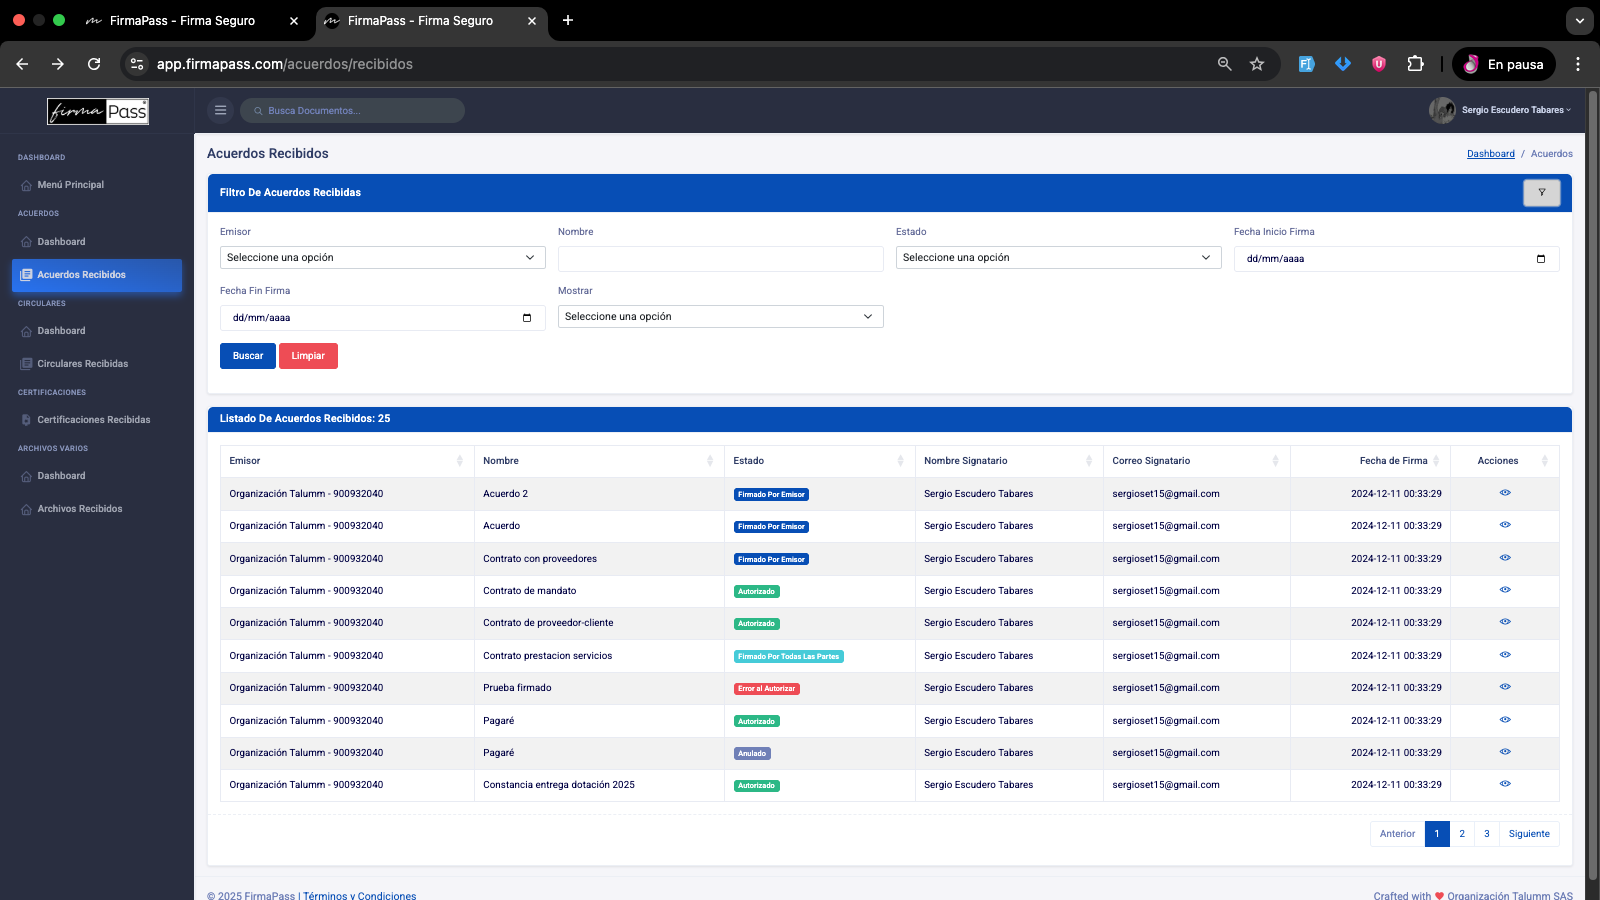The width and height of the screenshot is (1600, 900).
Task: Expand the Emisor dropdown
Action: tap(383, 258)
